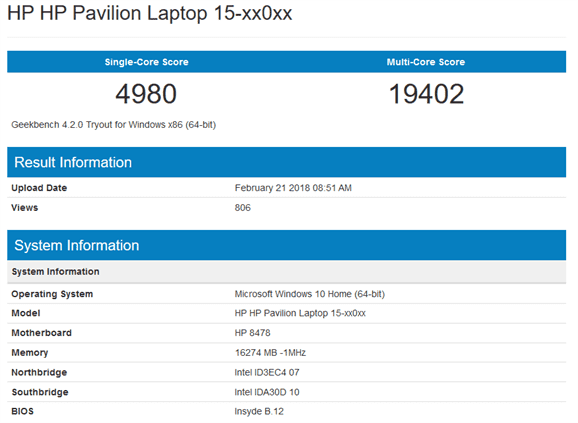The width and height of the screenshot is (578, 423).
Task: Select the Geekbench 4.2.0 Tryout version text
Action: (114, 125)
